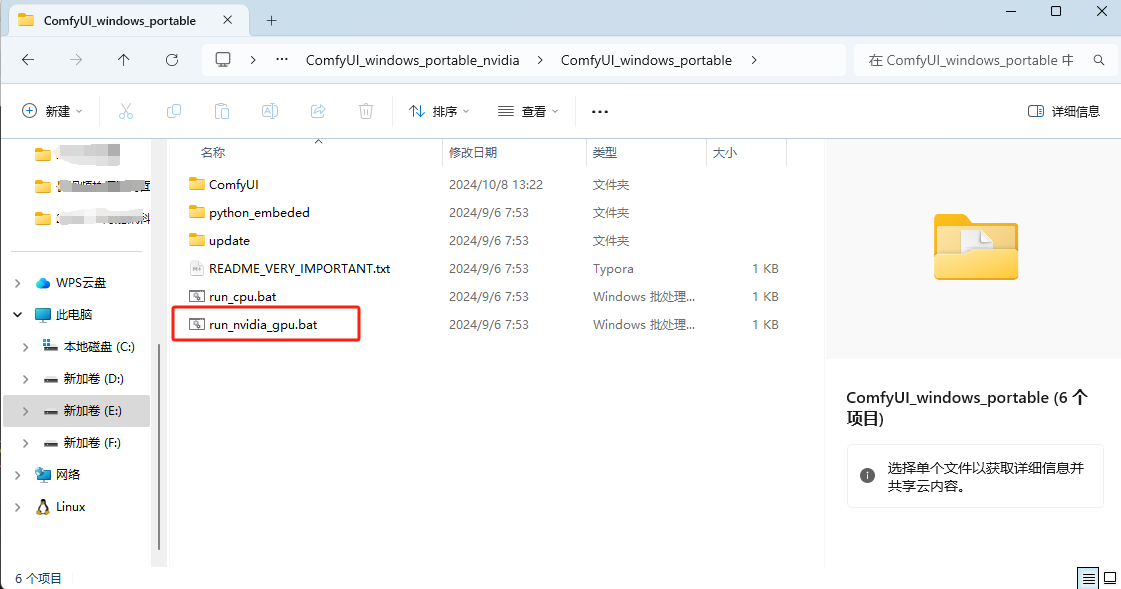Image resolution: width=1121 pixels, height=589 pixels.
Task: Open a new Explorer tab
Action: 271,20
